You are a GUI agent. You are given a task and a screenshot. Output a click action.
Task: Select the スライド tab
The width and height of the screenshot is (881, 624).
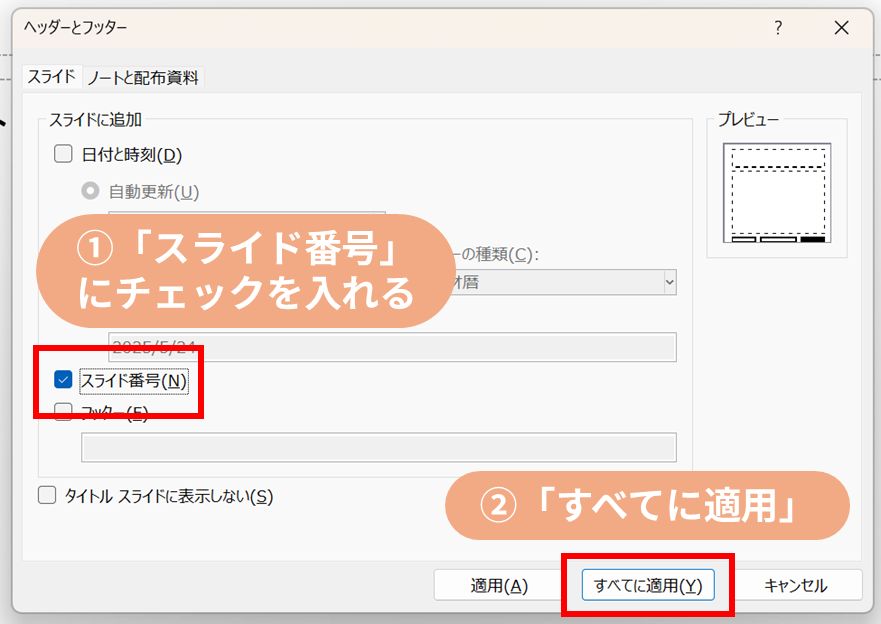[51, 77]
